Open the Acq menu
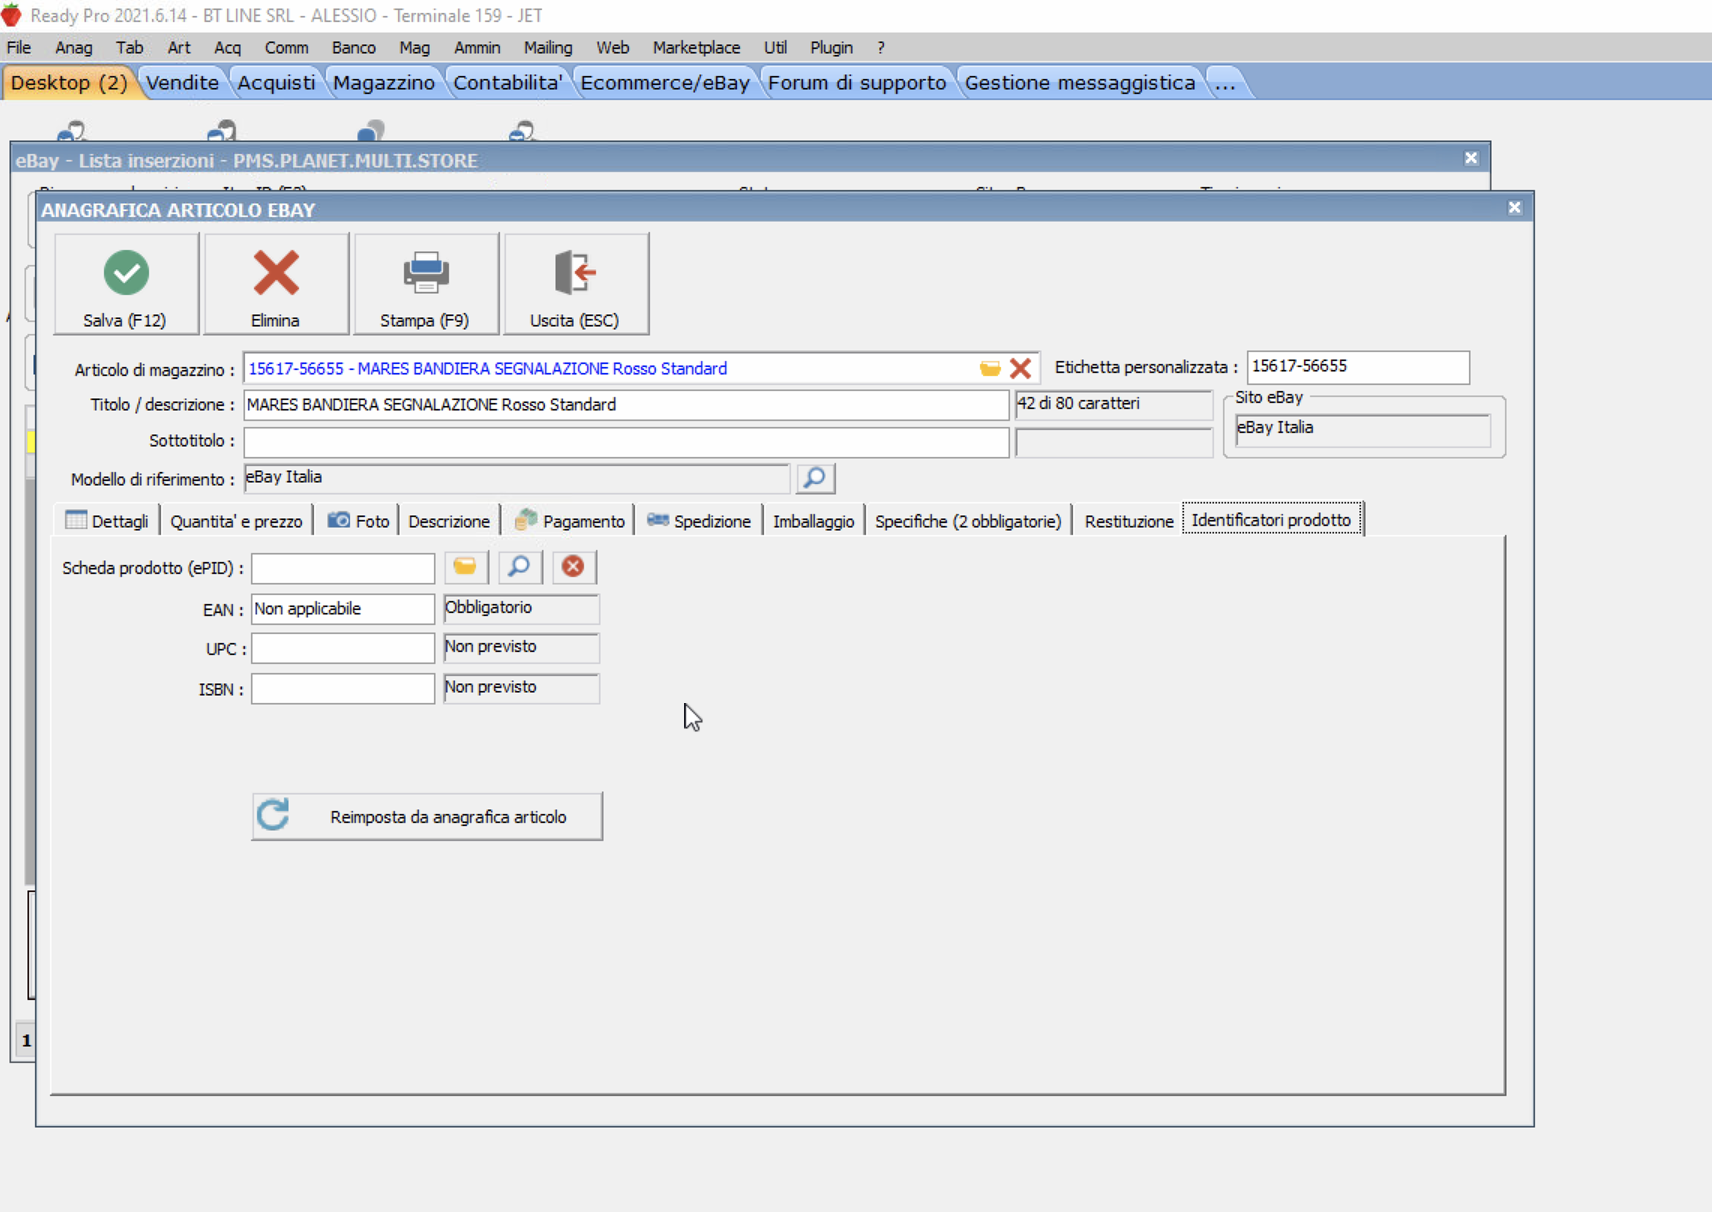 pos(227,47)
